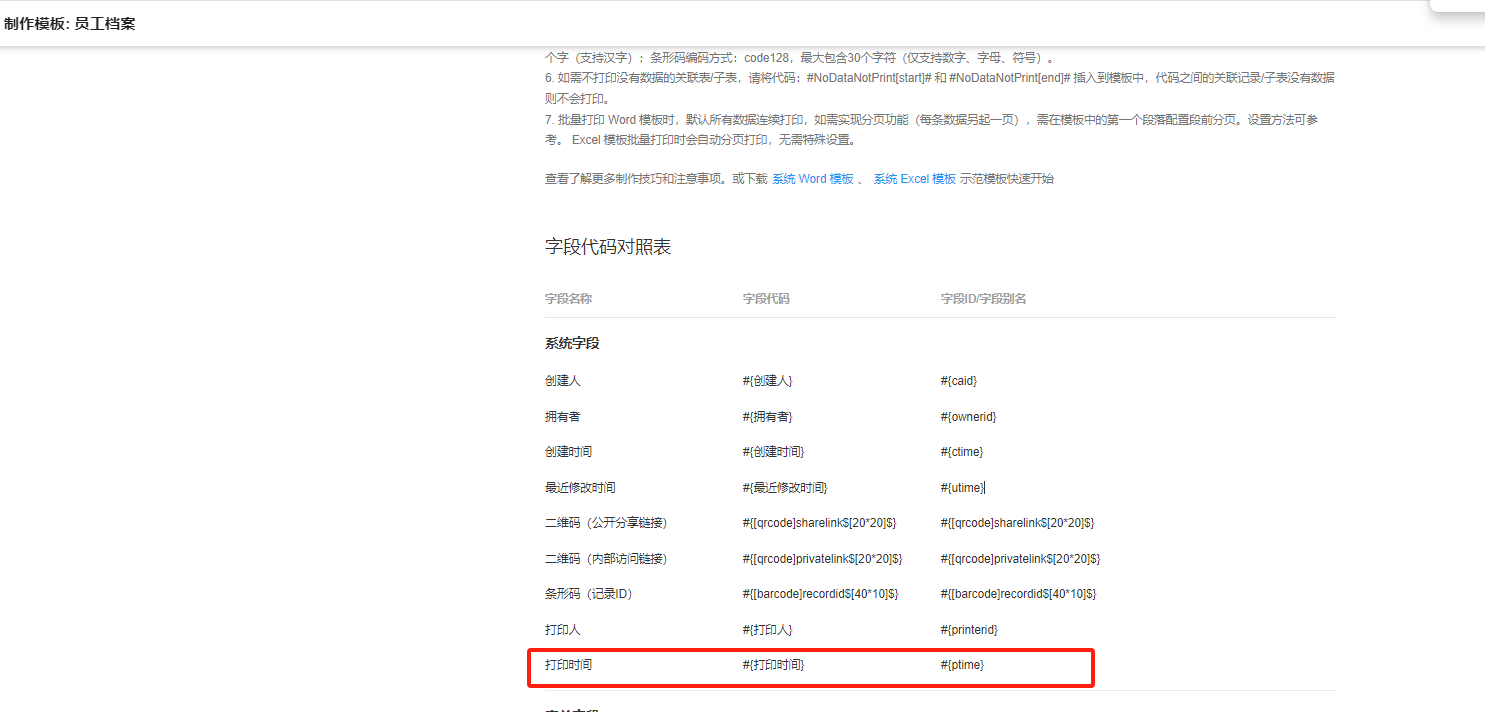The width and height of the screenshot is (1485, 712).
Task: Click the 系统字段 section heading
Action: [572, 344]
